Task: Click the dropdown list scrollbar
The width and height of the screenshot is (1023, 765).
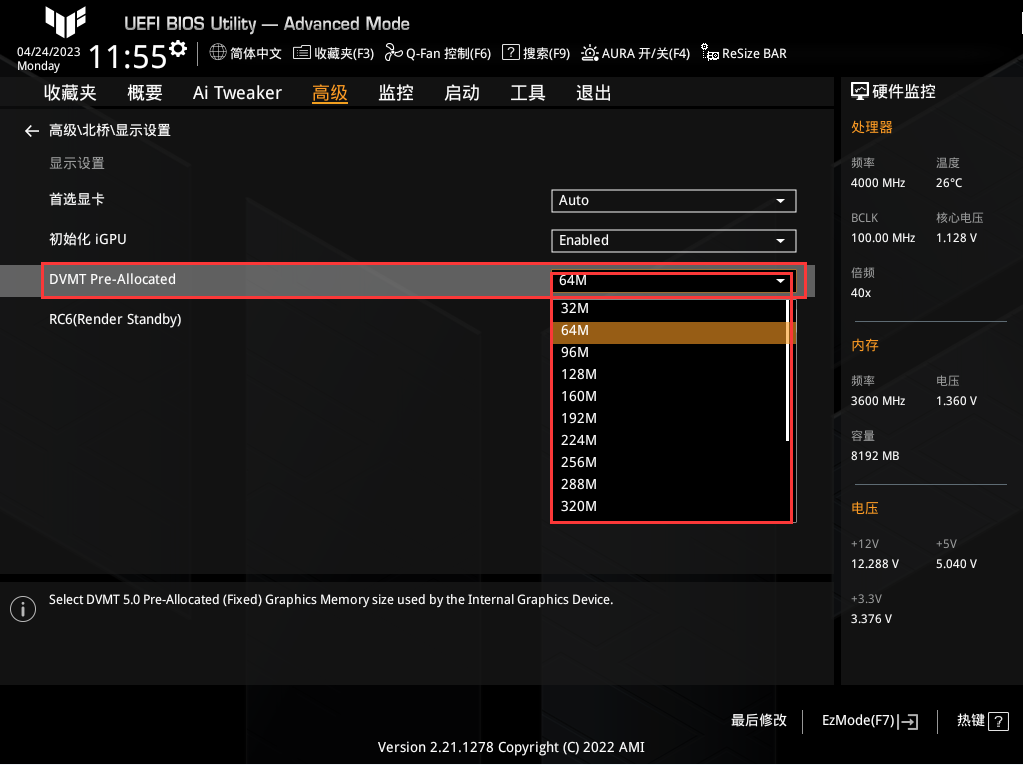Action: click(x=788, y=370)
